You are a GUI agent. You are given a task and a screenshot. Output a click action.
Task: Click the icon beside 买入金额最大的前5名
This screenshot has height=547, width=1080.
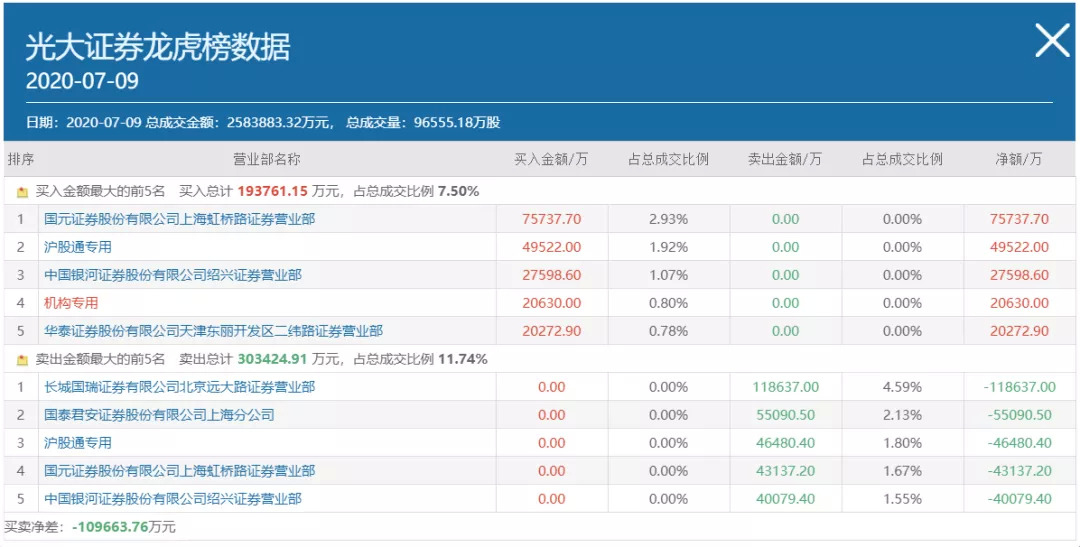pos(22,192)
